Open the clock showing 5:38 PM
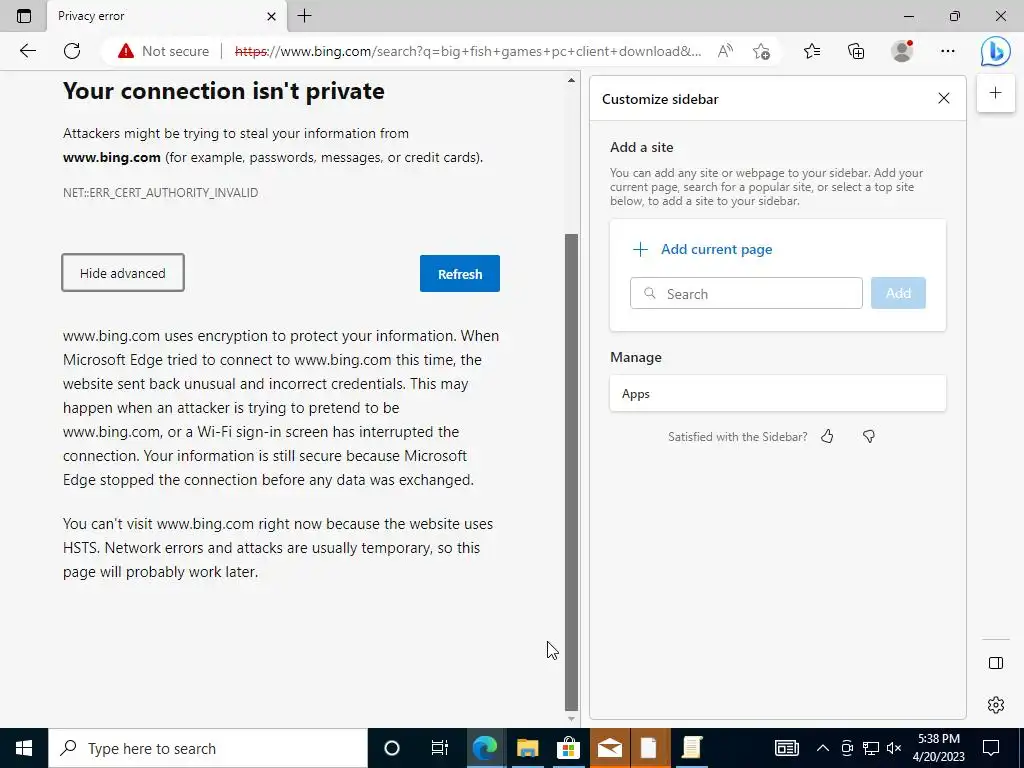The height and width of the screenshot is (768, 1024). pyautogui.click(x=938, y=748)
